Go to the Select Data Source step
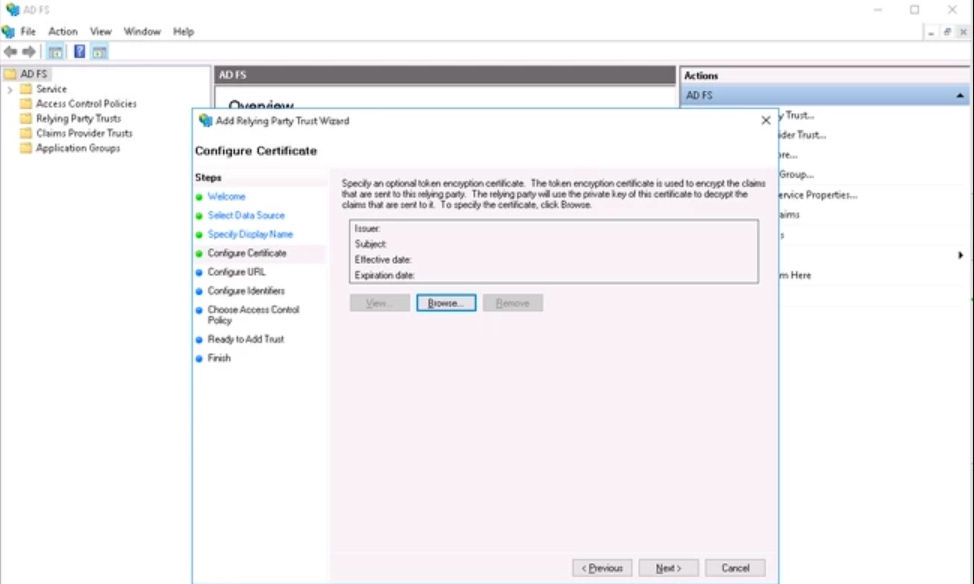974x584 pixels. pos(246,215)
